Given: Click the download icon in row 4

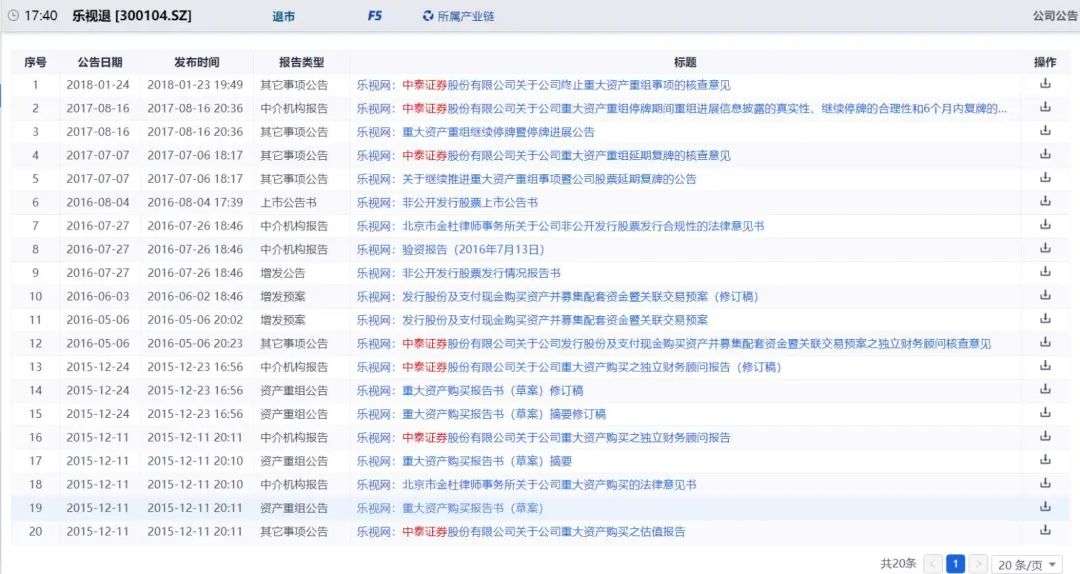Looking at the screenshot, I should [x=1045, y=154].
